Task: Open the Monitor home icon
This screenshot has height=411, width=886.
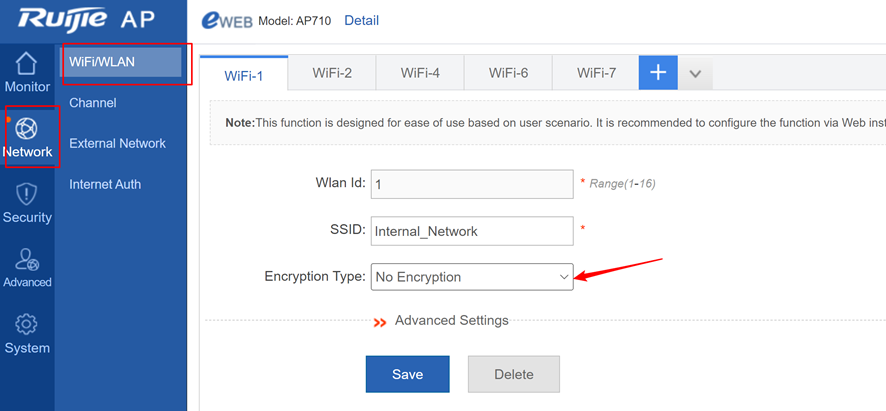Action: (27, 64)
